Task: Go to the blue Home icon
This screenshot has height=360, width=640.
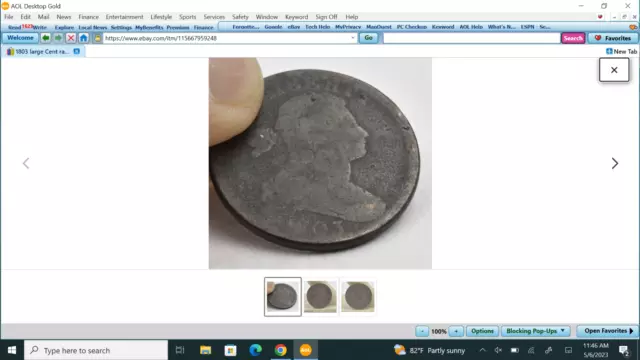Action: [x=84, y=38]
